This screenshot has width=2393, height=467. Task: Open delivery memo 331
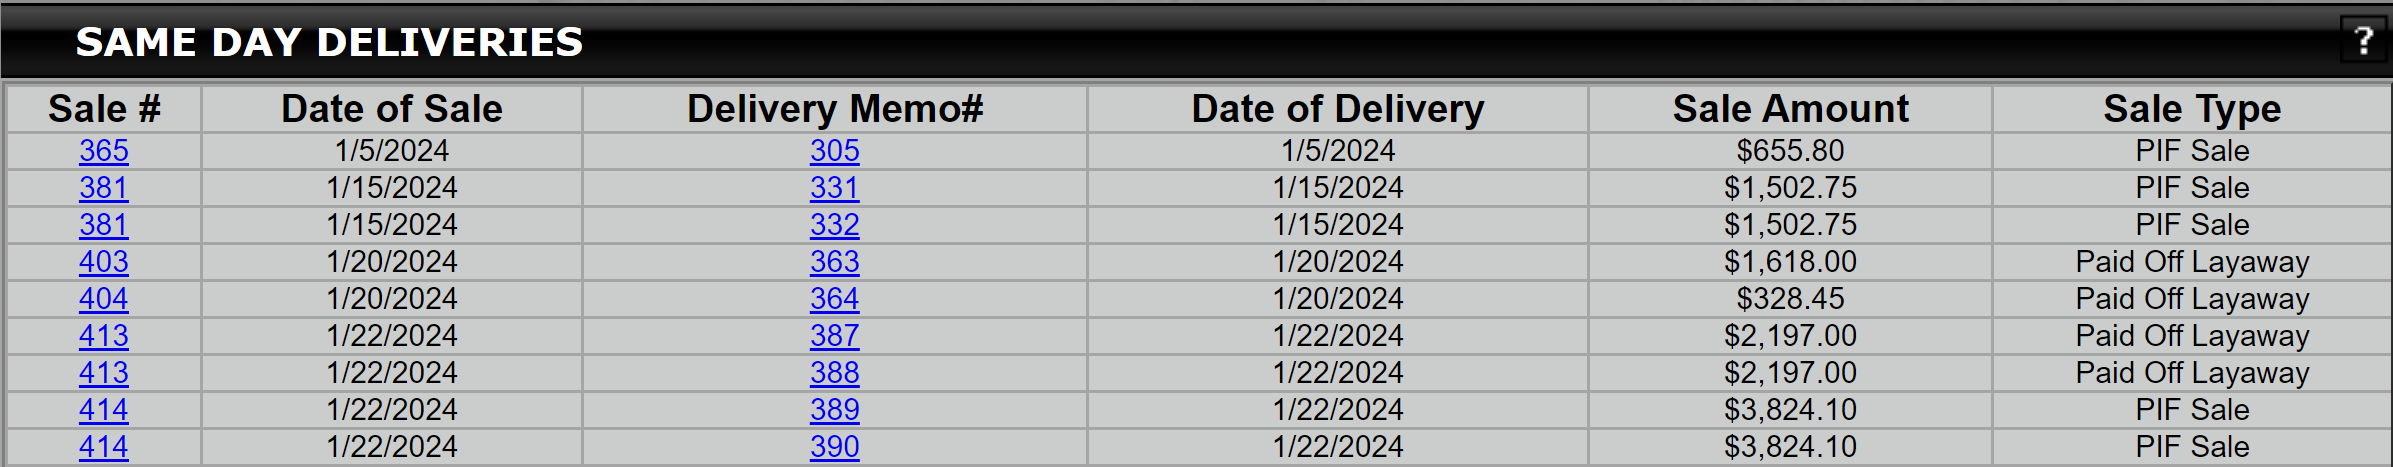835,187
